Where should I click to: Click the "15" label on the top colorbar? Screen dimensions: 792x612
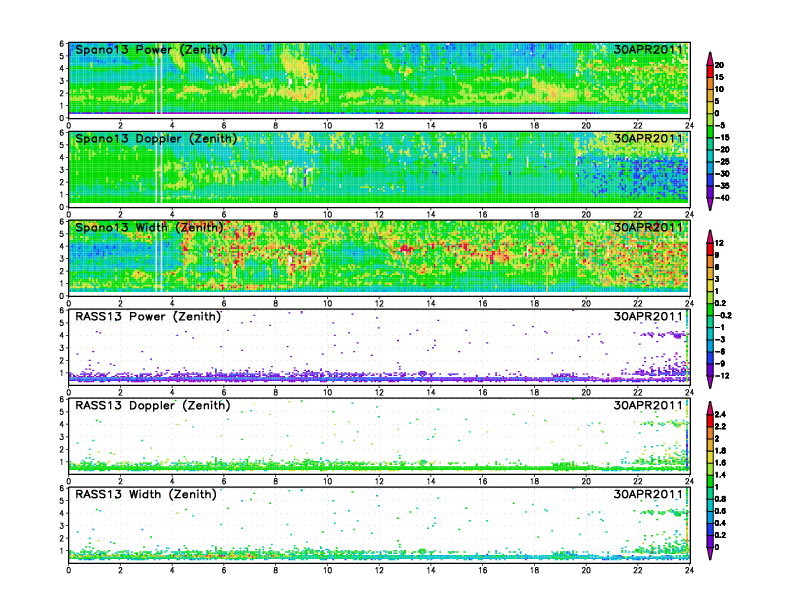(x=719, y=77)
